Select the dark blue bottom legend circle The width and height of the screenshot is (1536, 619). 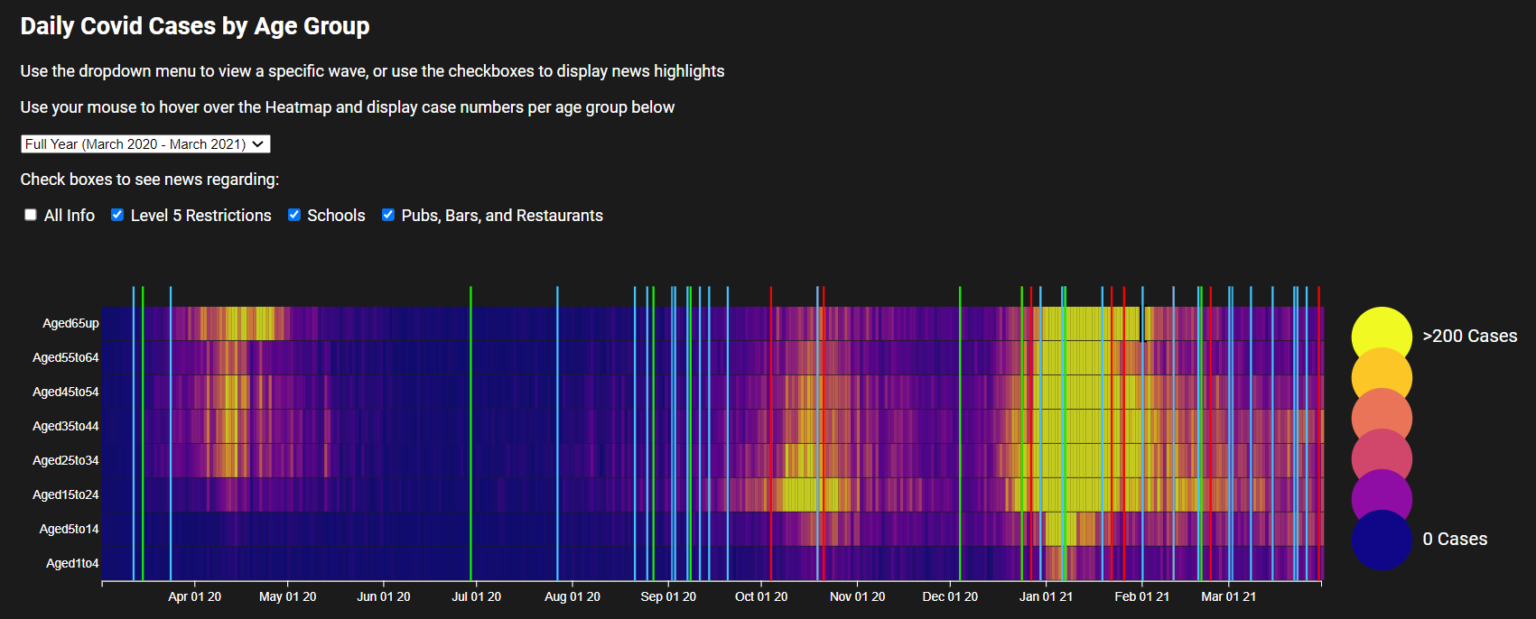click(x=1381, y=541)
